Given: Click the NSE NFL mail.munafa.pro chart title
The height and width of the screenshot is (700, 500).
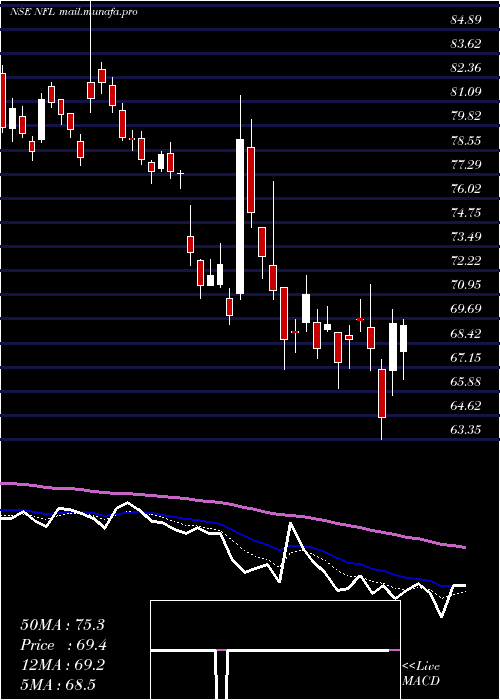Looking at the screenshot, I should tap(73, 12).
